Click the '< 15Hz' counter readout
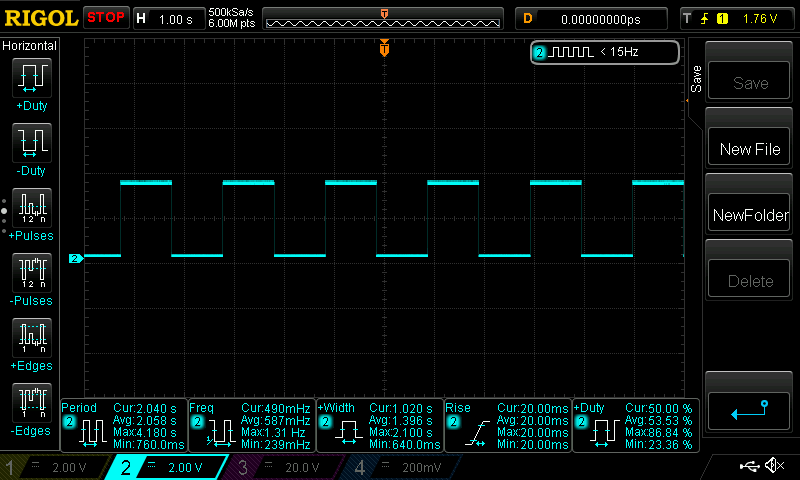Image resolution: width=800 pixels, height=480 pixels. [x=619, y=52]
